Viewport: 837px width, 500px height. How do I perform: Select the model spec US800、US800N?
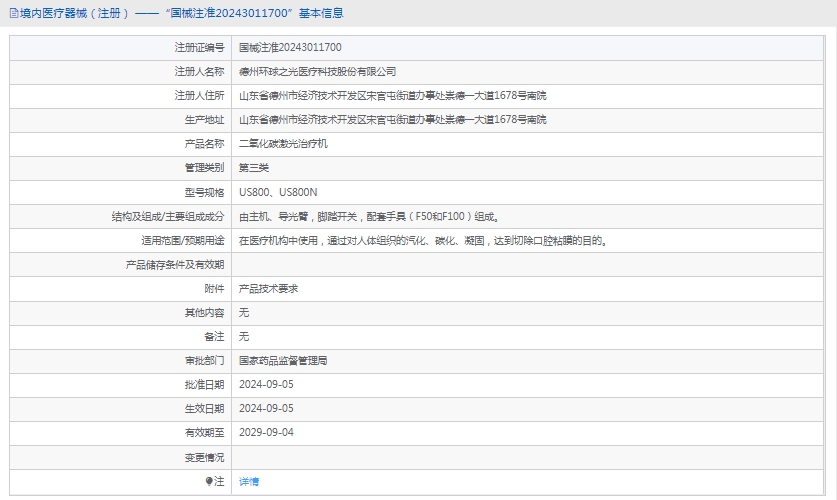tap(278, 191)
